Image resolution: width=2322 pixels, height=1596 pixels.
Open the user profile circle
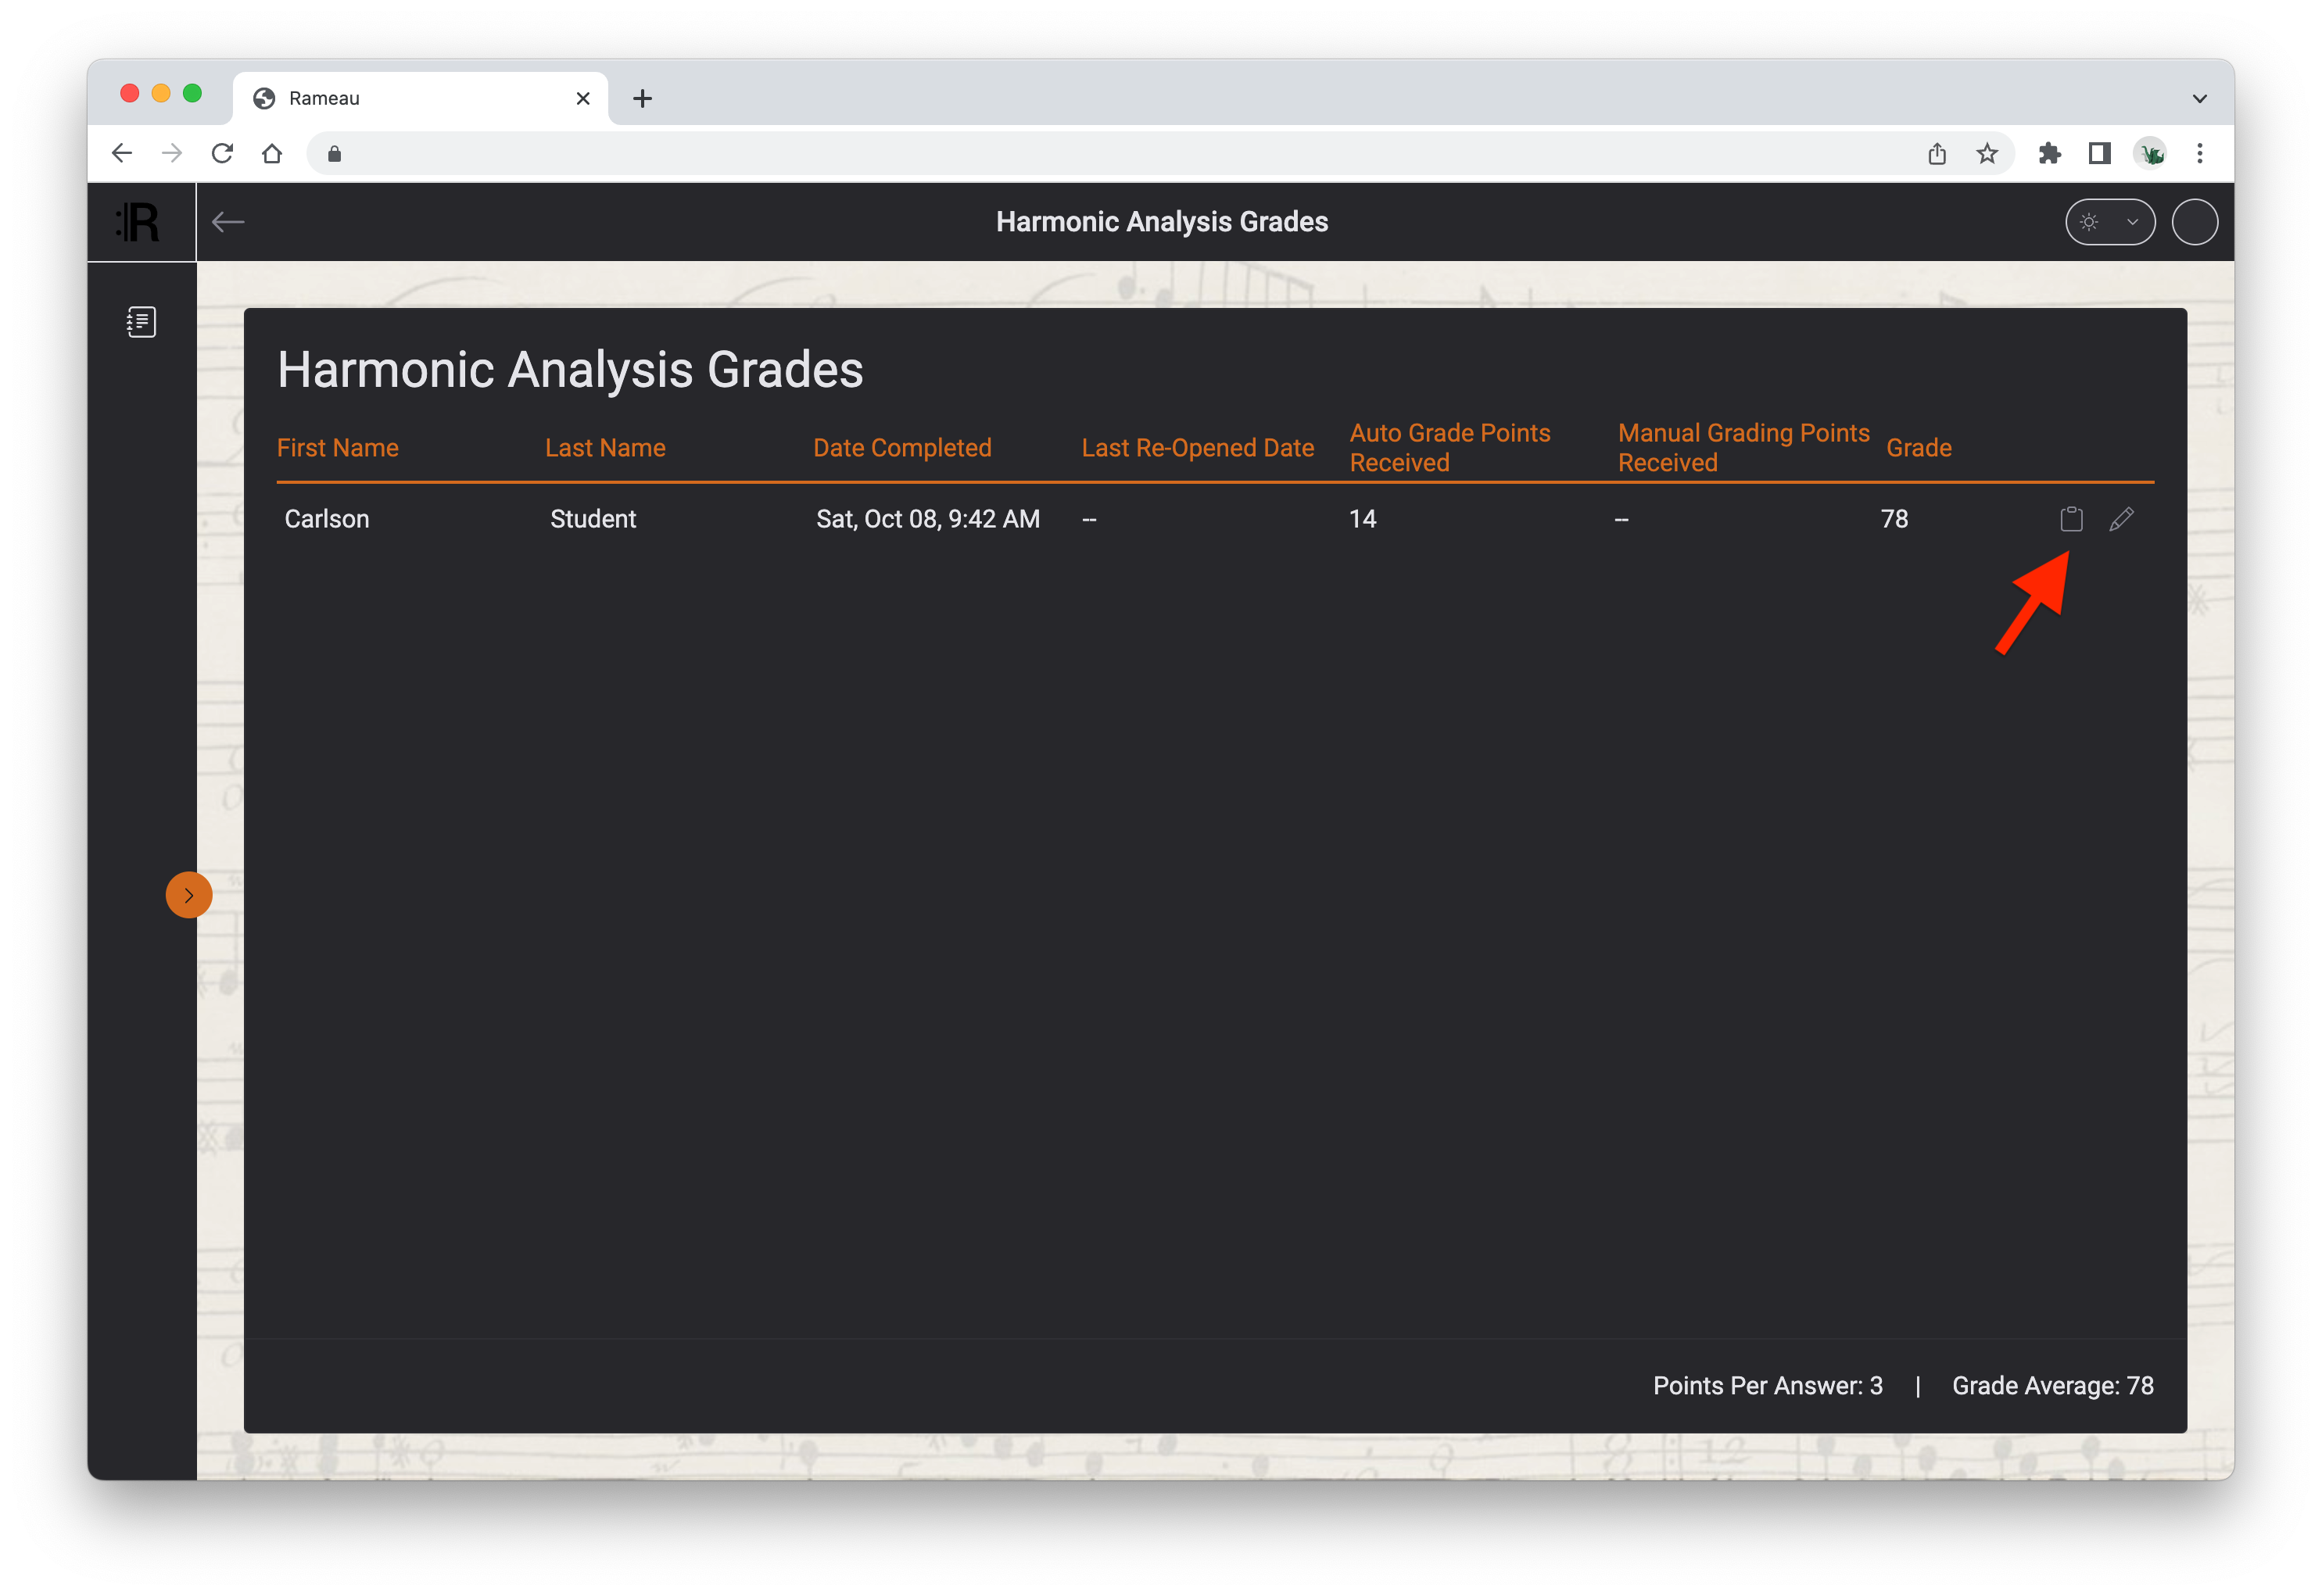[2194, 222]
